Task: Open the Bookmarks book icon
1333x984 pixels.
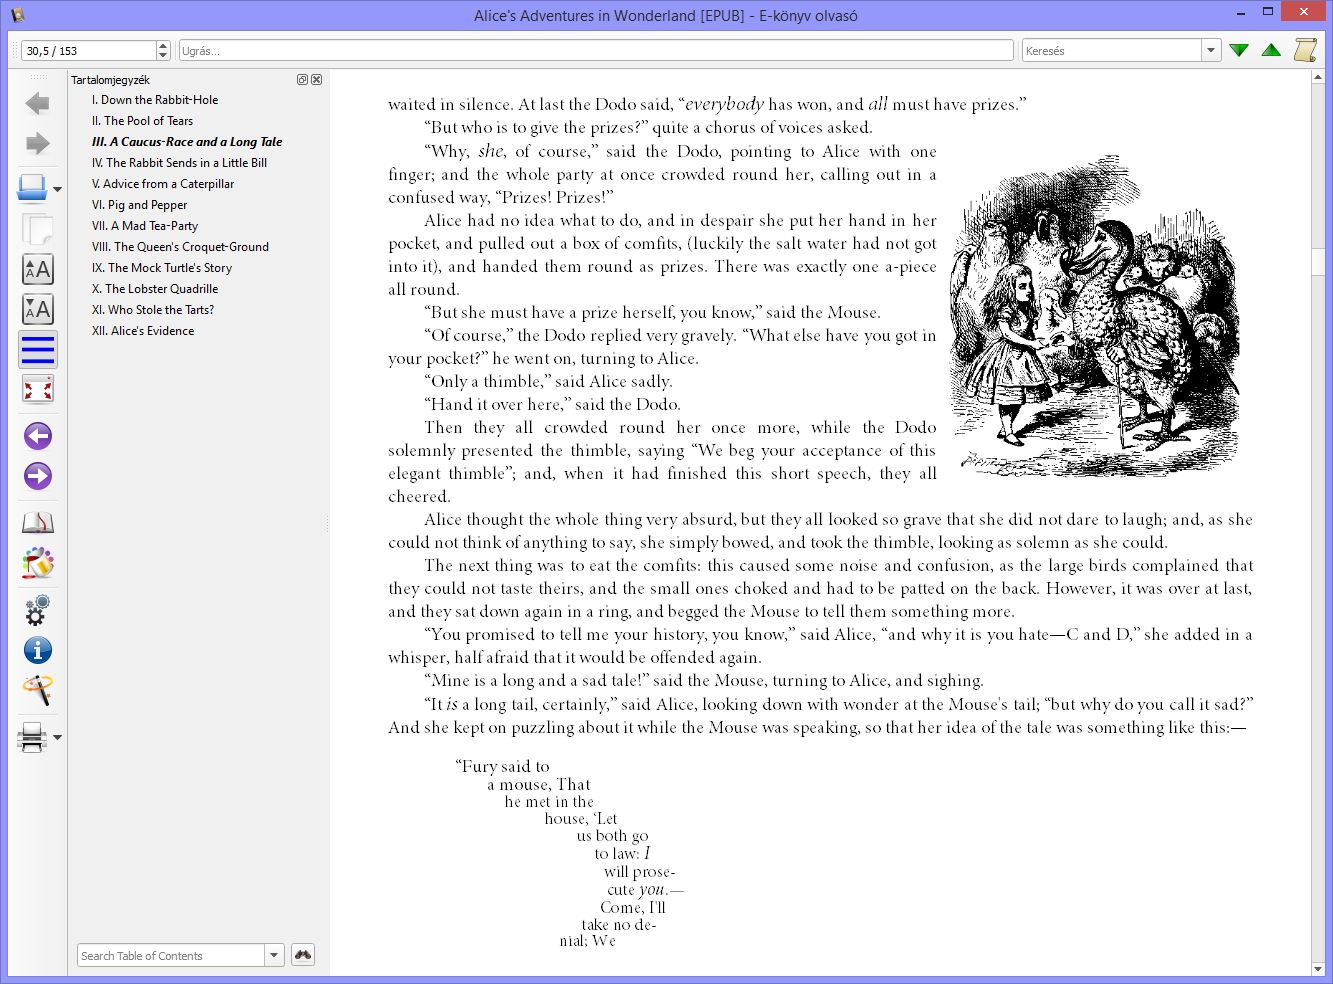Action: pos(37,523)
